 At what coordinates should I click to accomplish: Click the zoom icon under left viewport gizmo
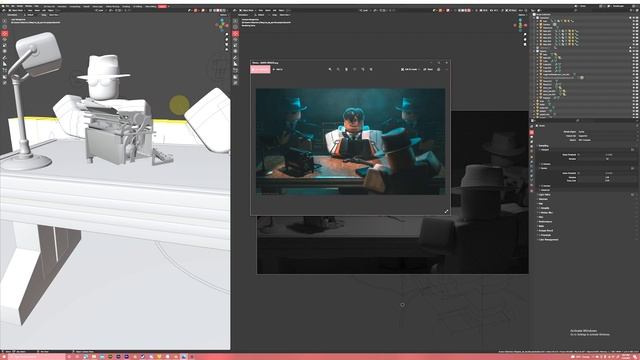click(227, 34)
